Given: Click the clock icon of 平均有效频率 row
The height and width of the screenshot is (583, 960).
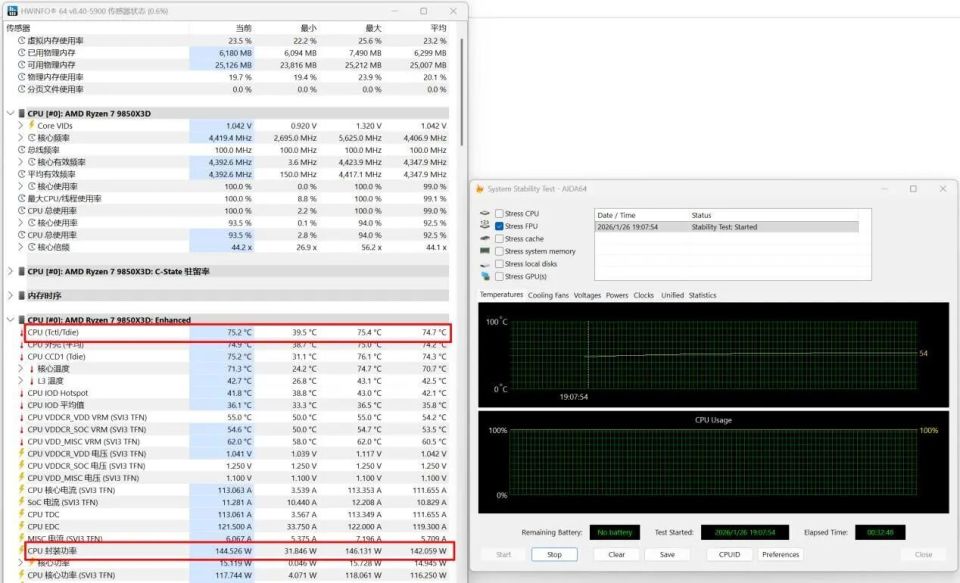Looking at the screenshot, I should 21,174.
